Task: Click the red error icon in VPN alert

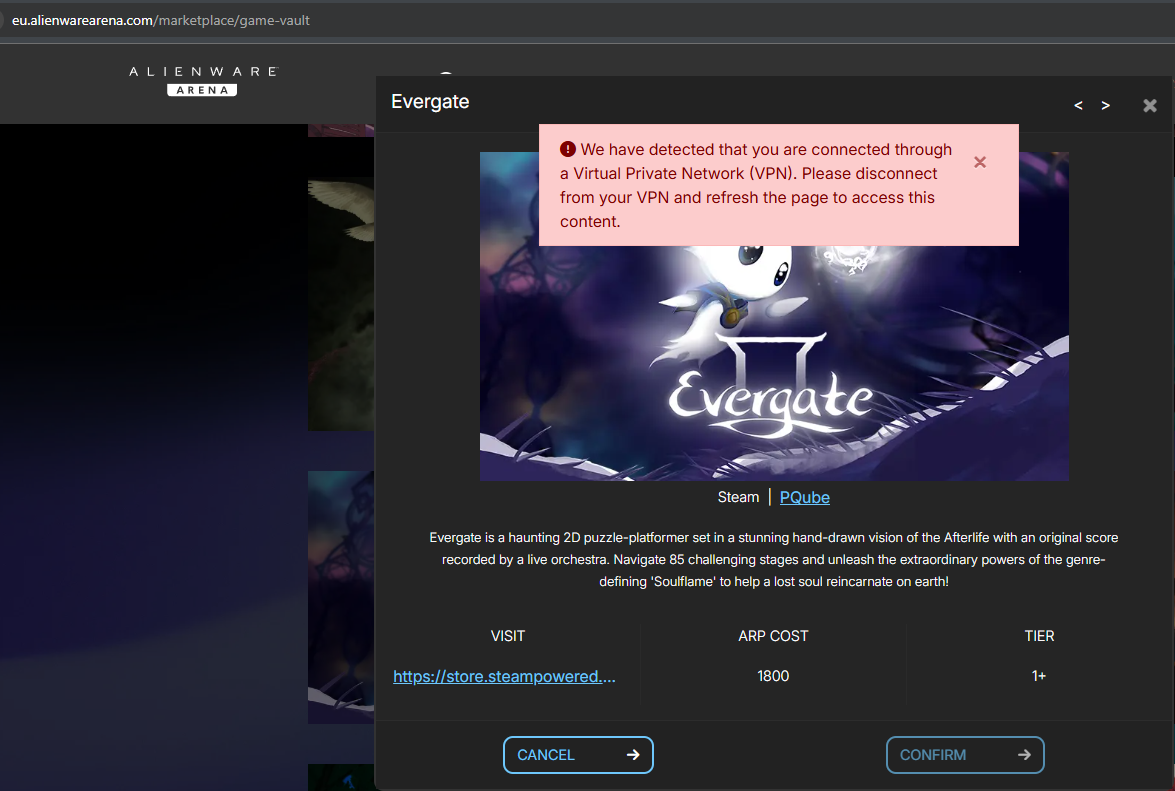Action: click(x=568, y=150)
